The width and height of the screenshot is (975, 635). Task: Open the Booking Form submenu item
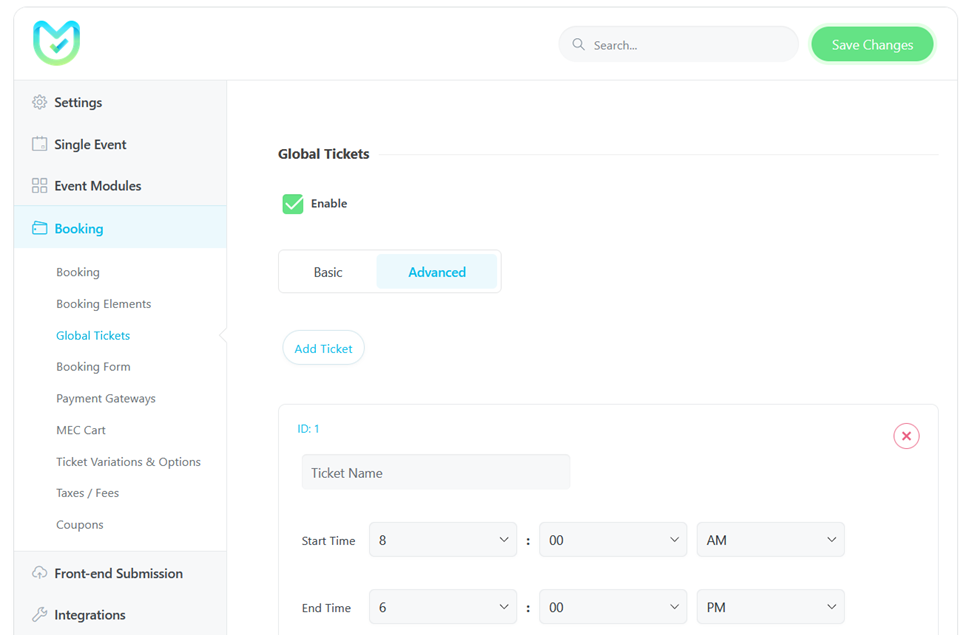(x=93, y=366)
